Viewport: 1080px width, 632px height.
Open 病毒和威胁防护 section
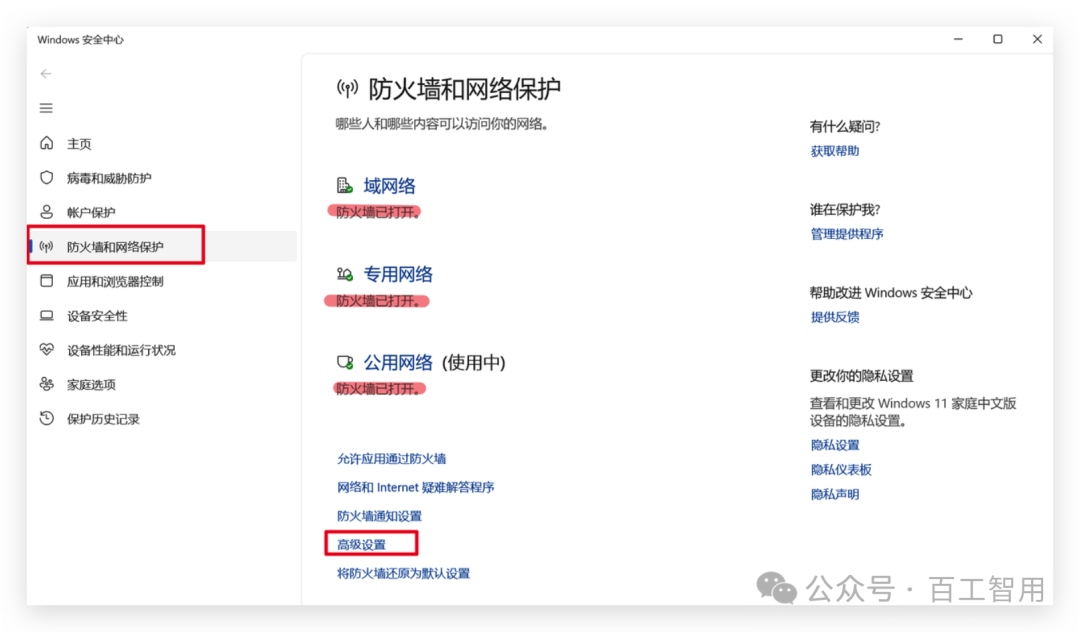[109, 178]
